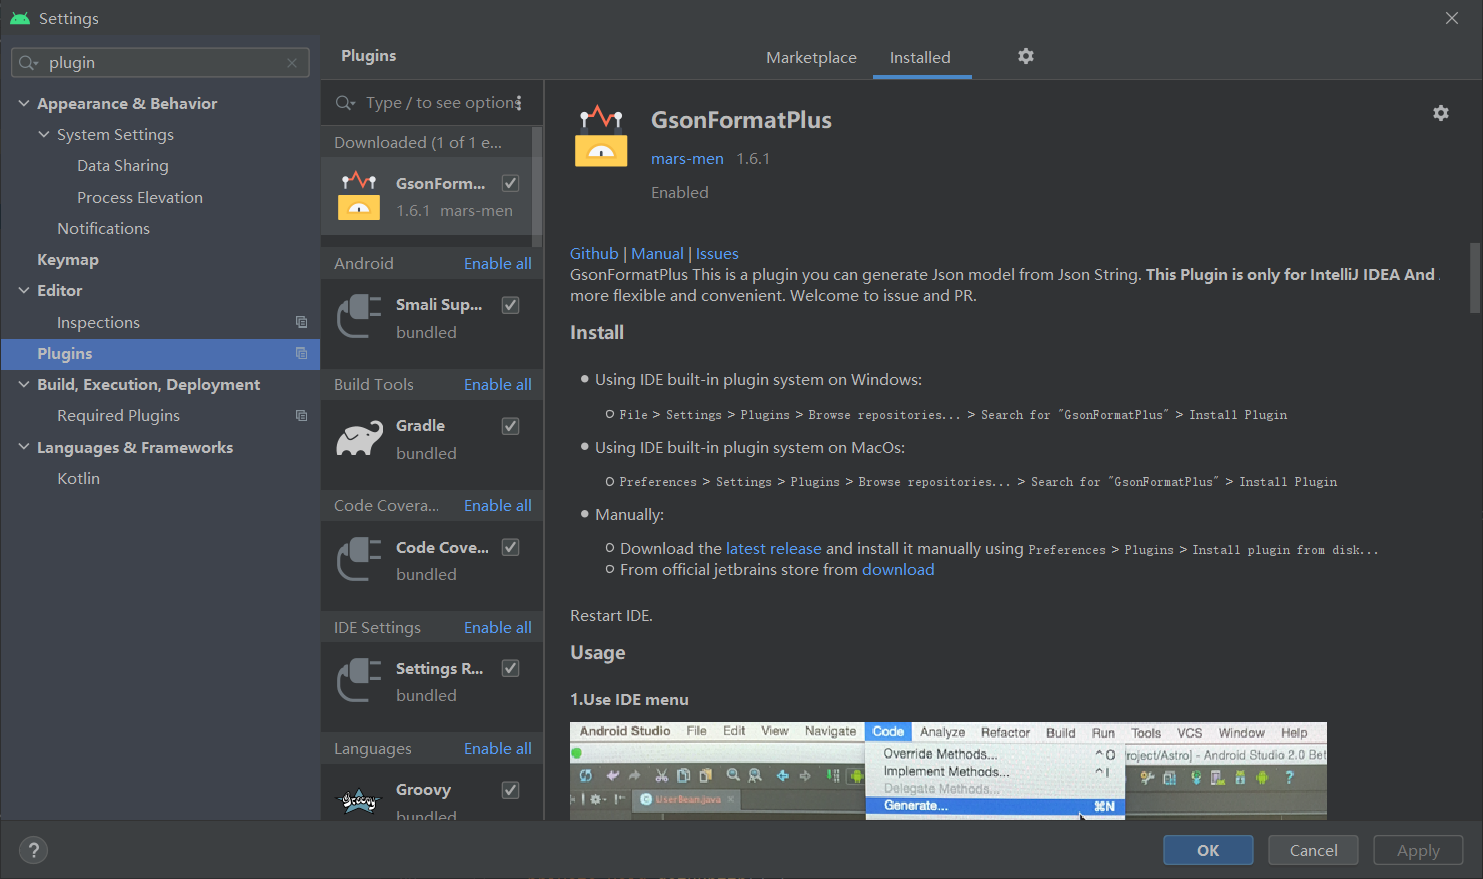Open the Issues link
The image size is (1483, 879).
717,253
